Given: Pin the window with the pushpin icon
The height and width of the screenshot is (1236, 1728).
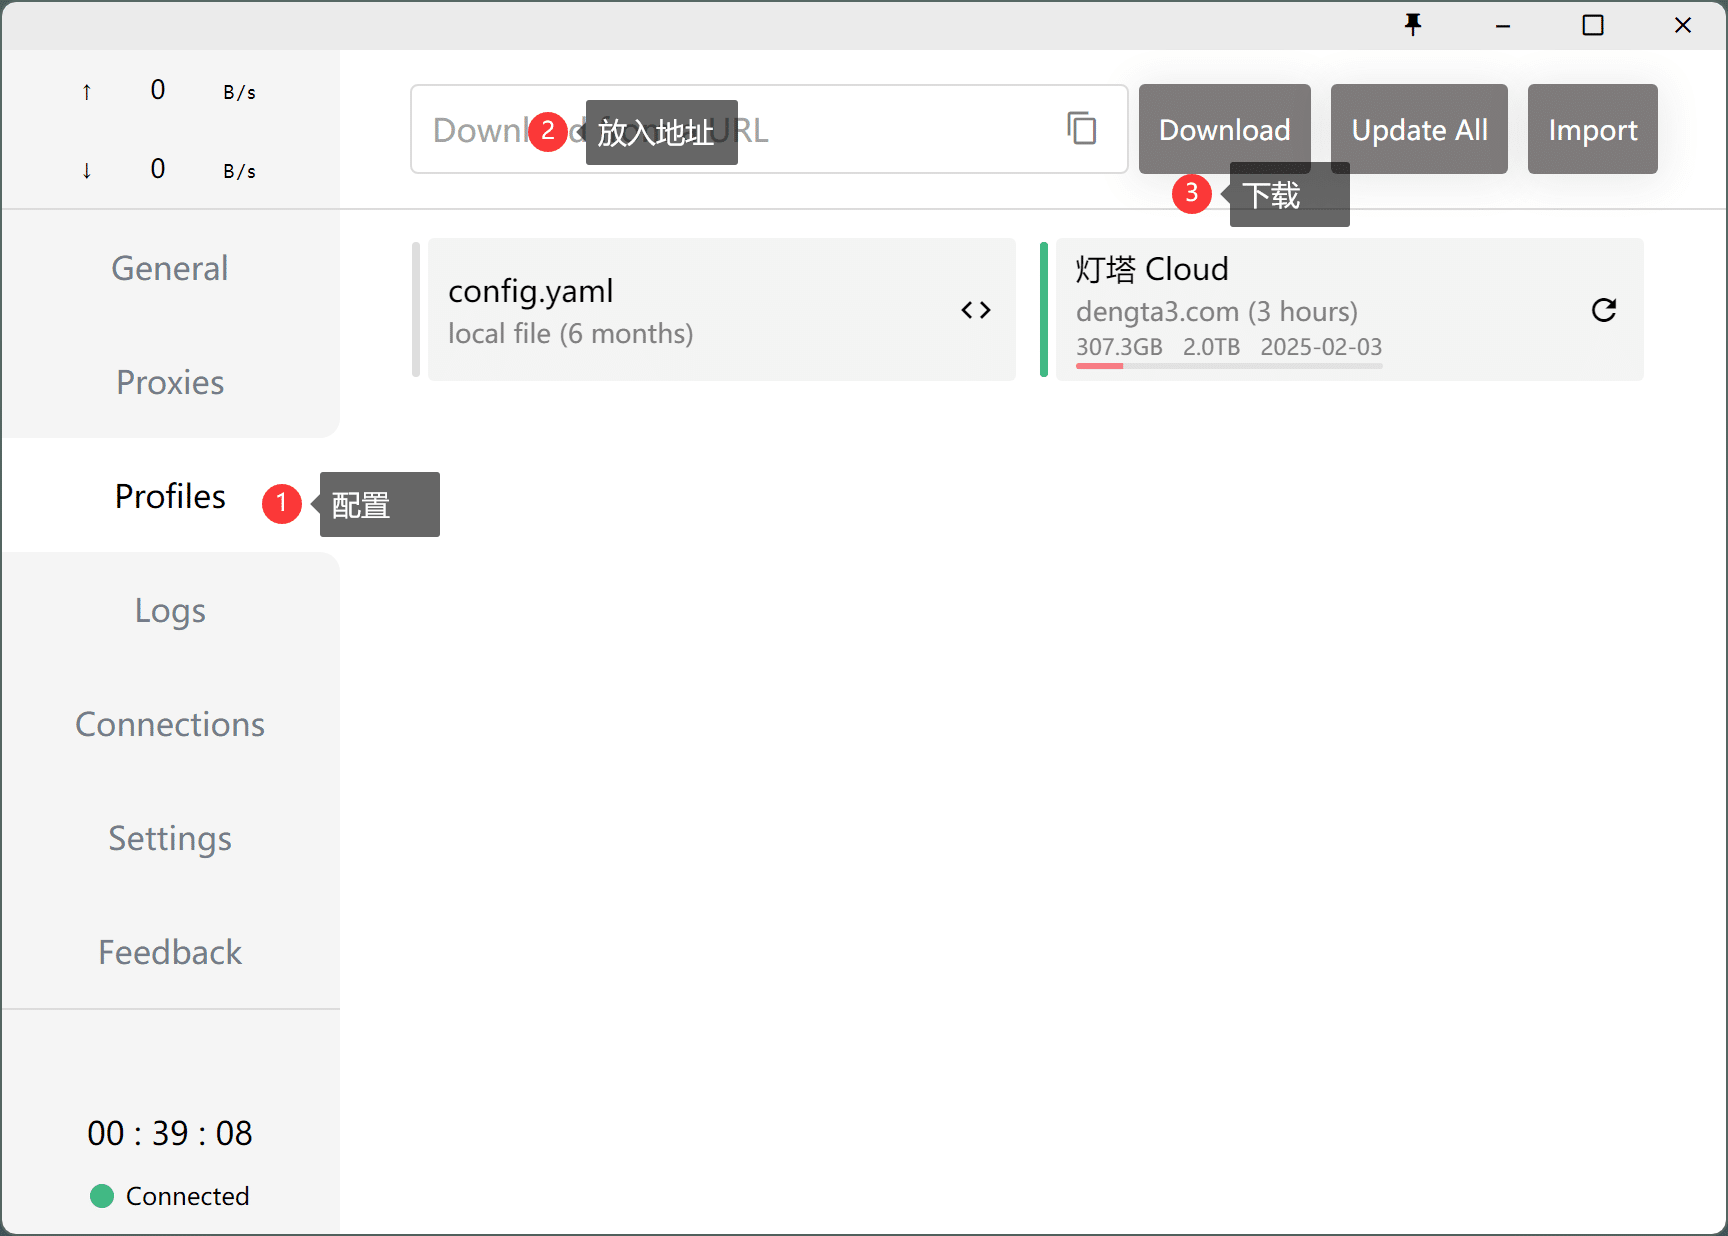Looking at the screenshot, I should point(1412,25).
